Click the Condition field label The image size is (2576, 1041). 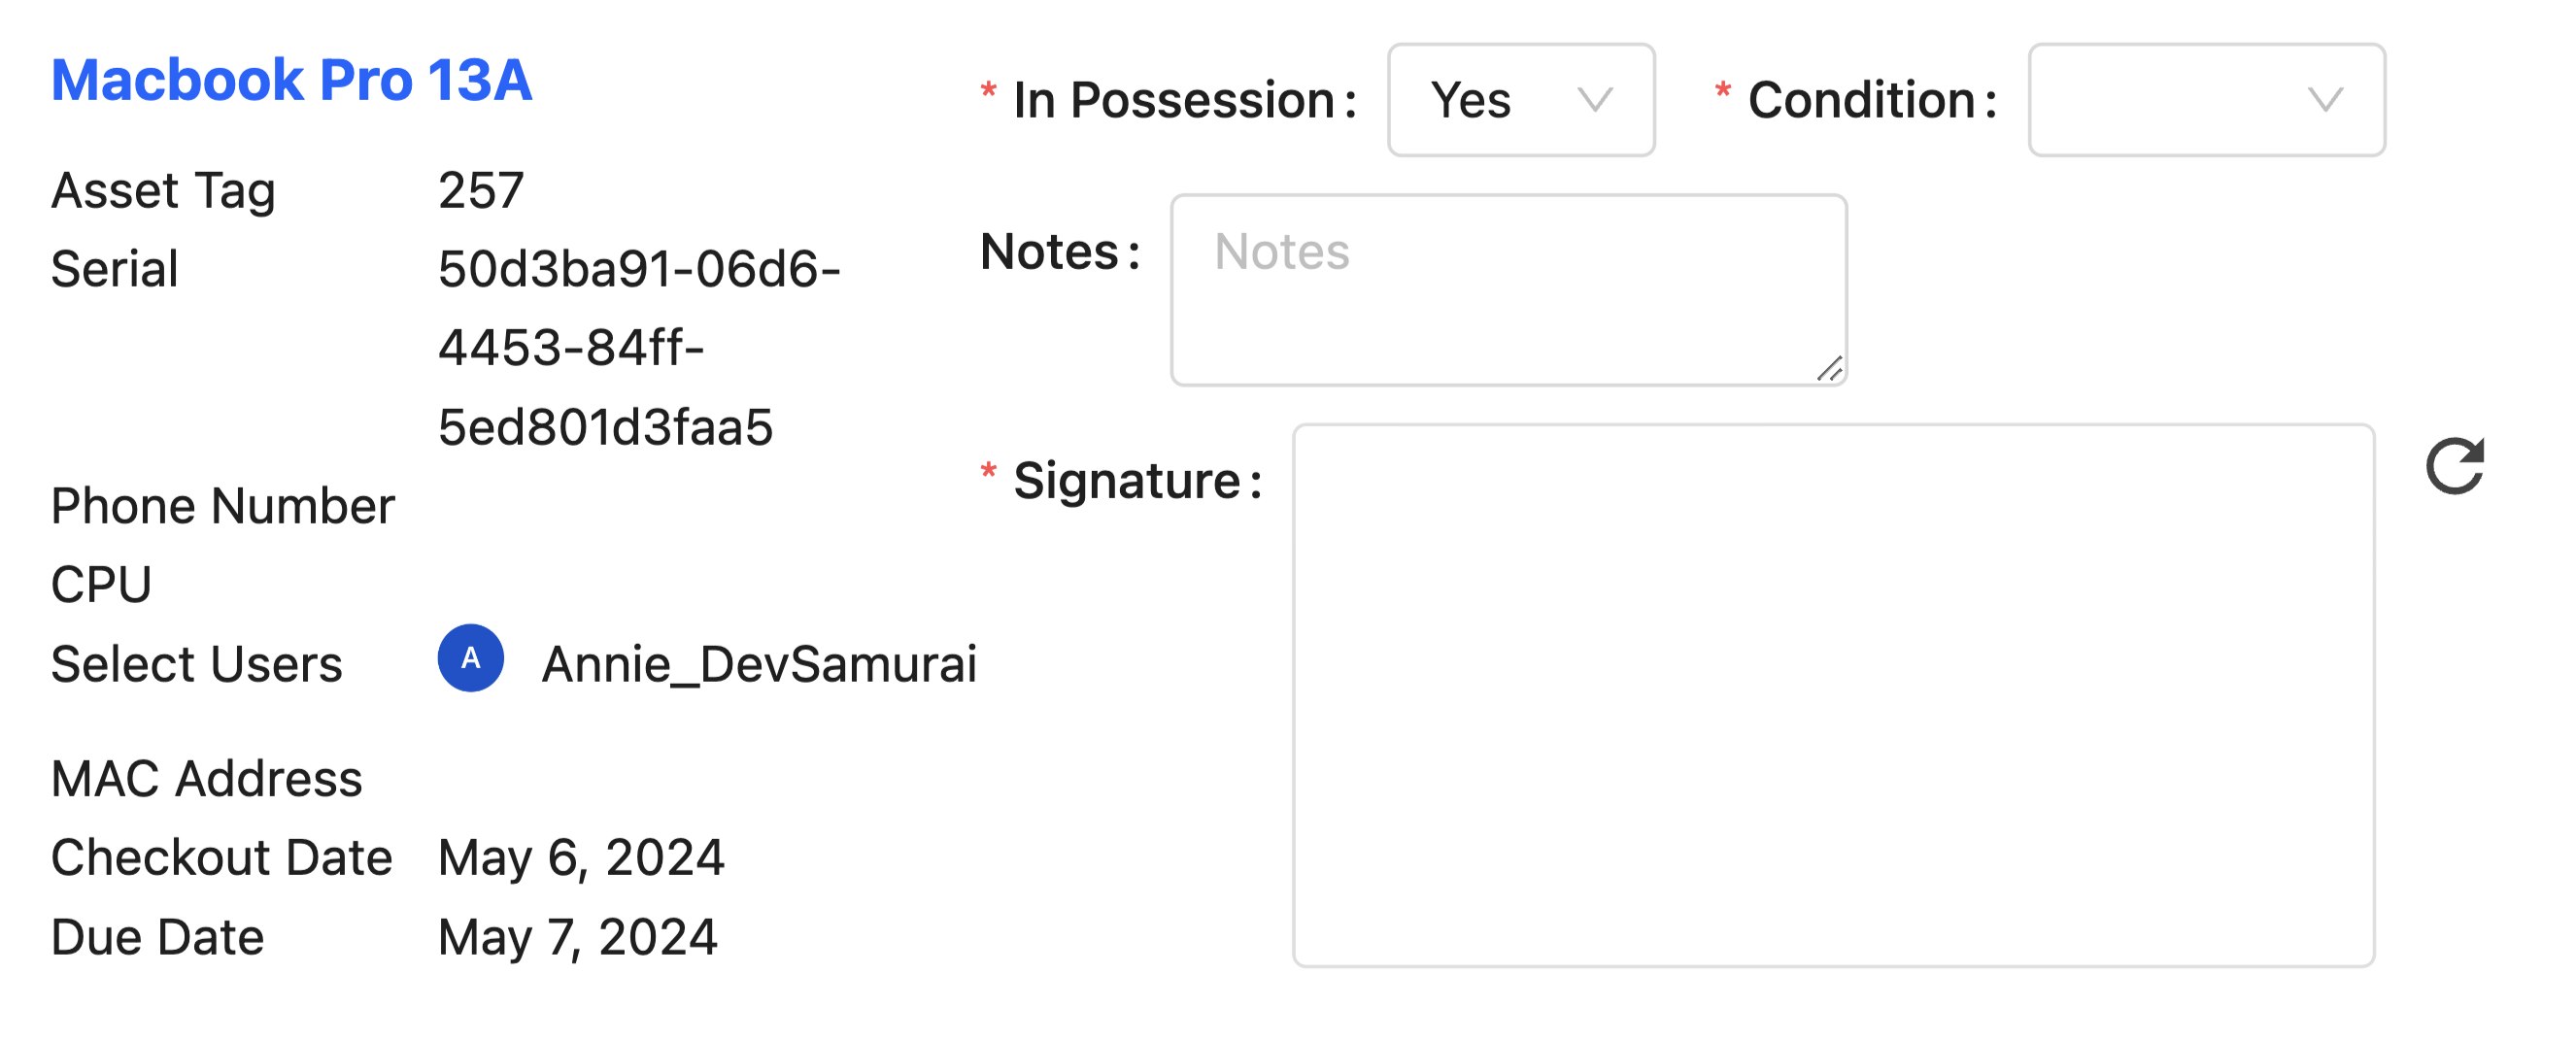point(1861,100)
